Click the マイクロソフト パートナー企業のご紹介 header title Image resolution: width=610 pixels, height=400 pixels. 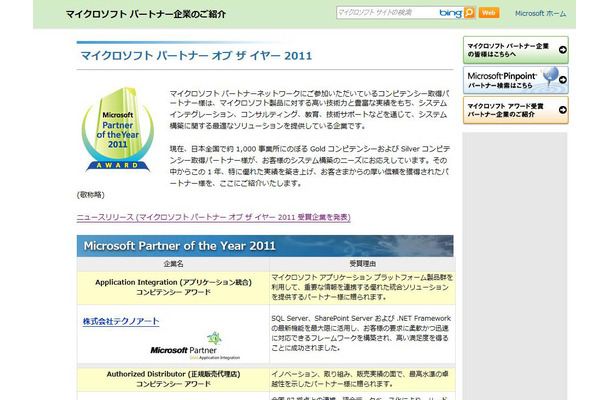point(146,14)
